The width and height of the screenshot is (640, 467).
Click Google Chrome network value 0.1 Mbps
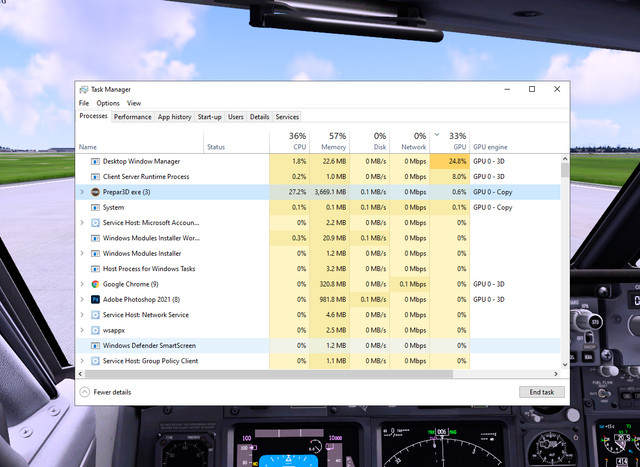413,284
